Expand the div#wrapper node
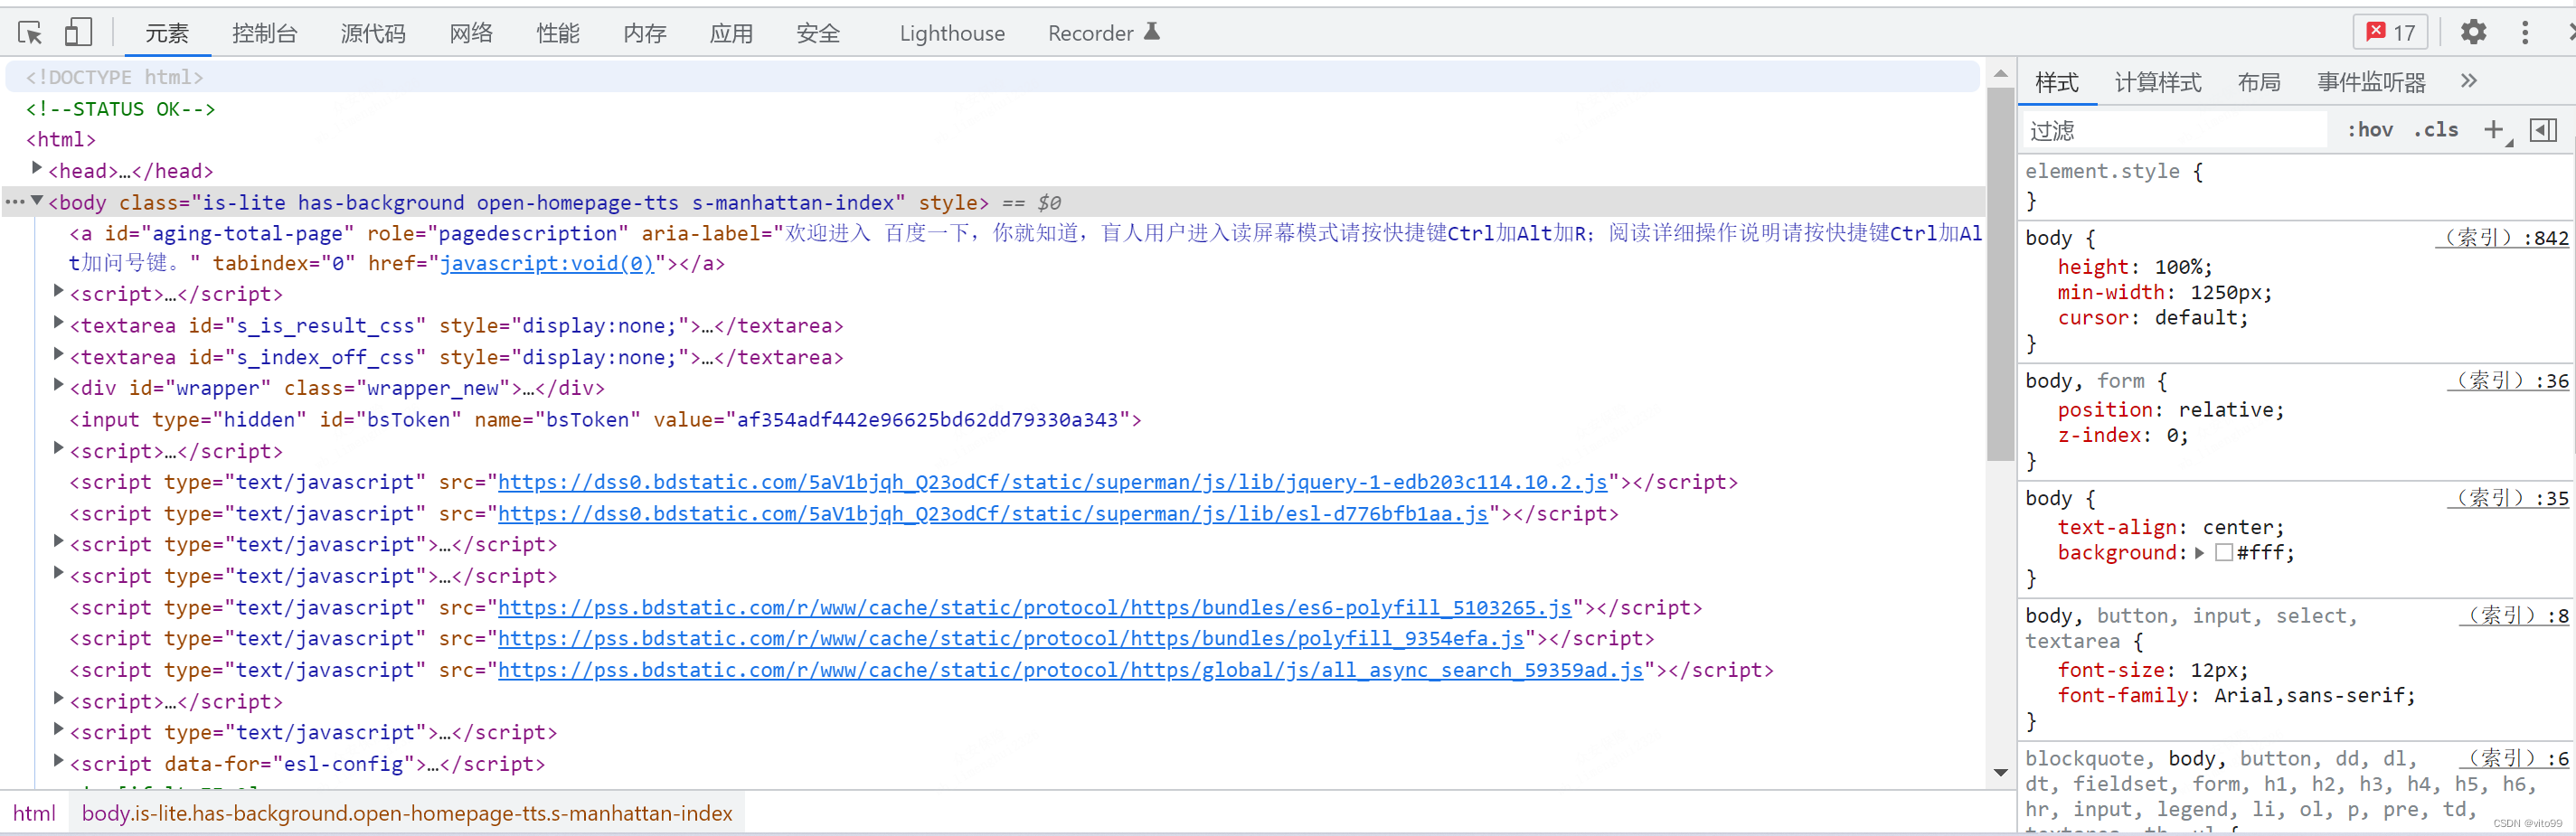The image size is (2576, 836). tap(58, 385)
